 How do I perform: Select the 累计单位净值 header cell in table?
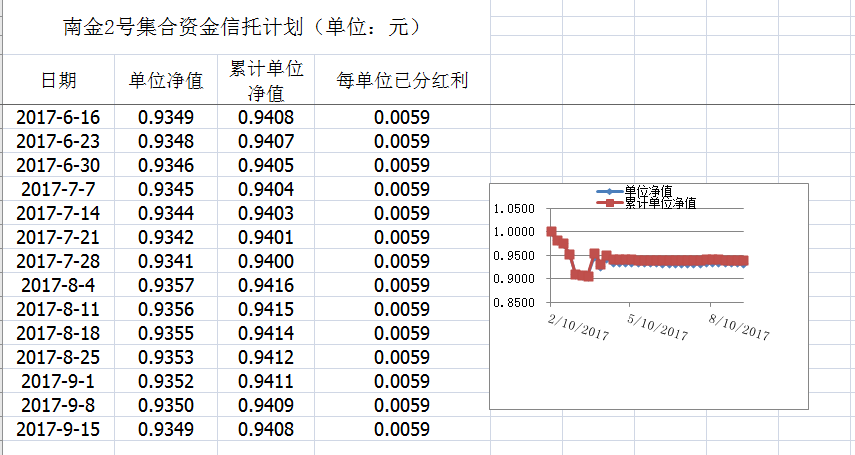pyautogui.click(x=266, y=80)
